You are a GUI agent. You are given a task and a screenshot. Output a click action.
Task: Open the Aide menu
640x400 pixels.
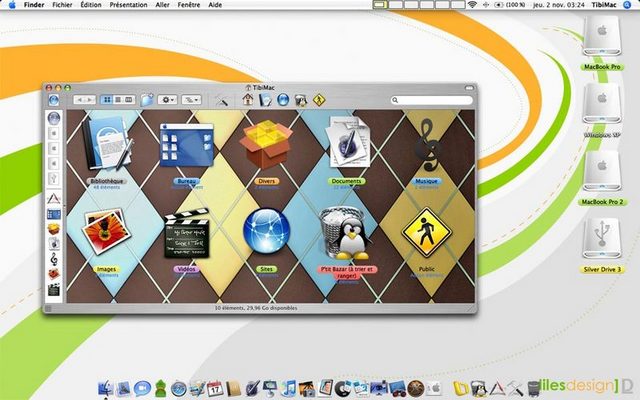point(215,5)
